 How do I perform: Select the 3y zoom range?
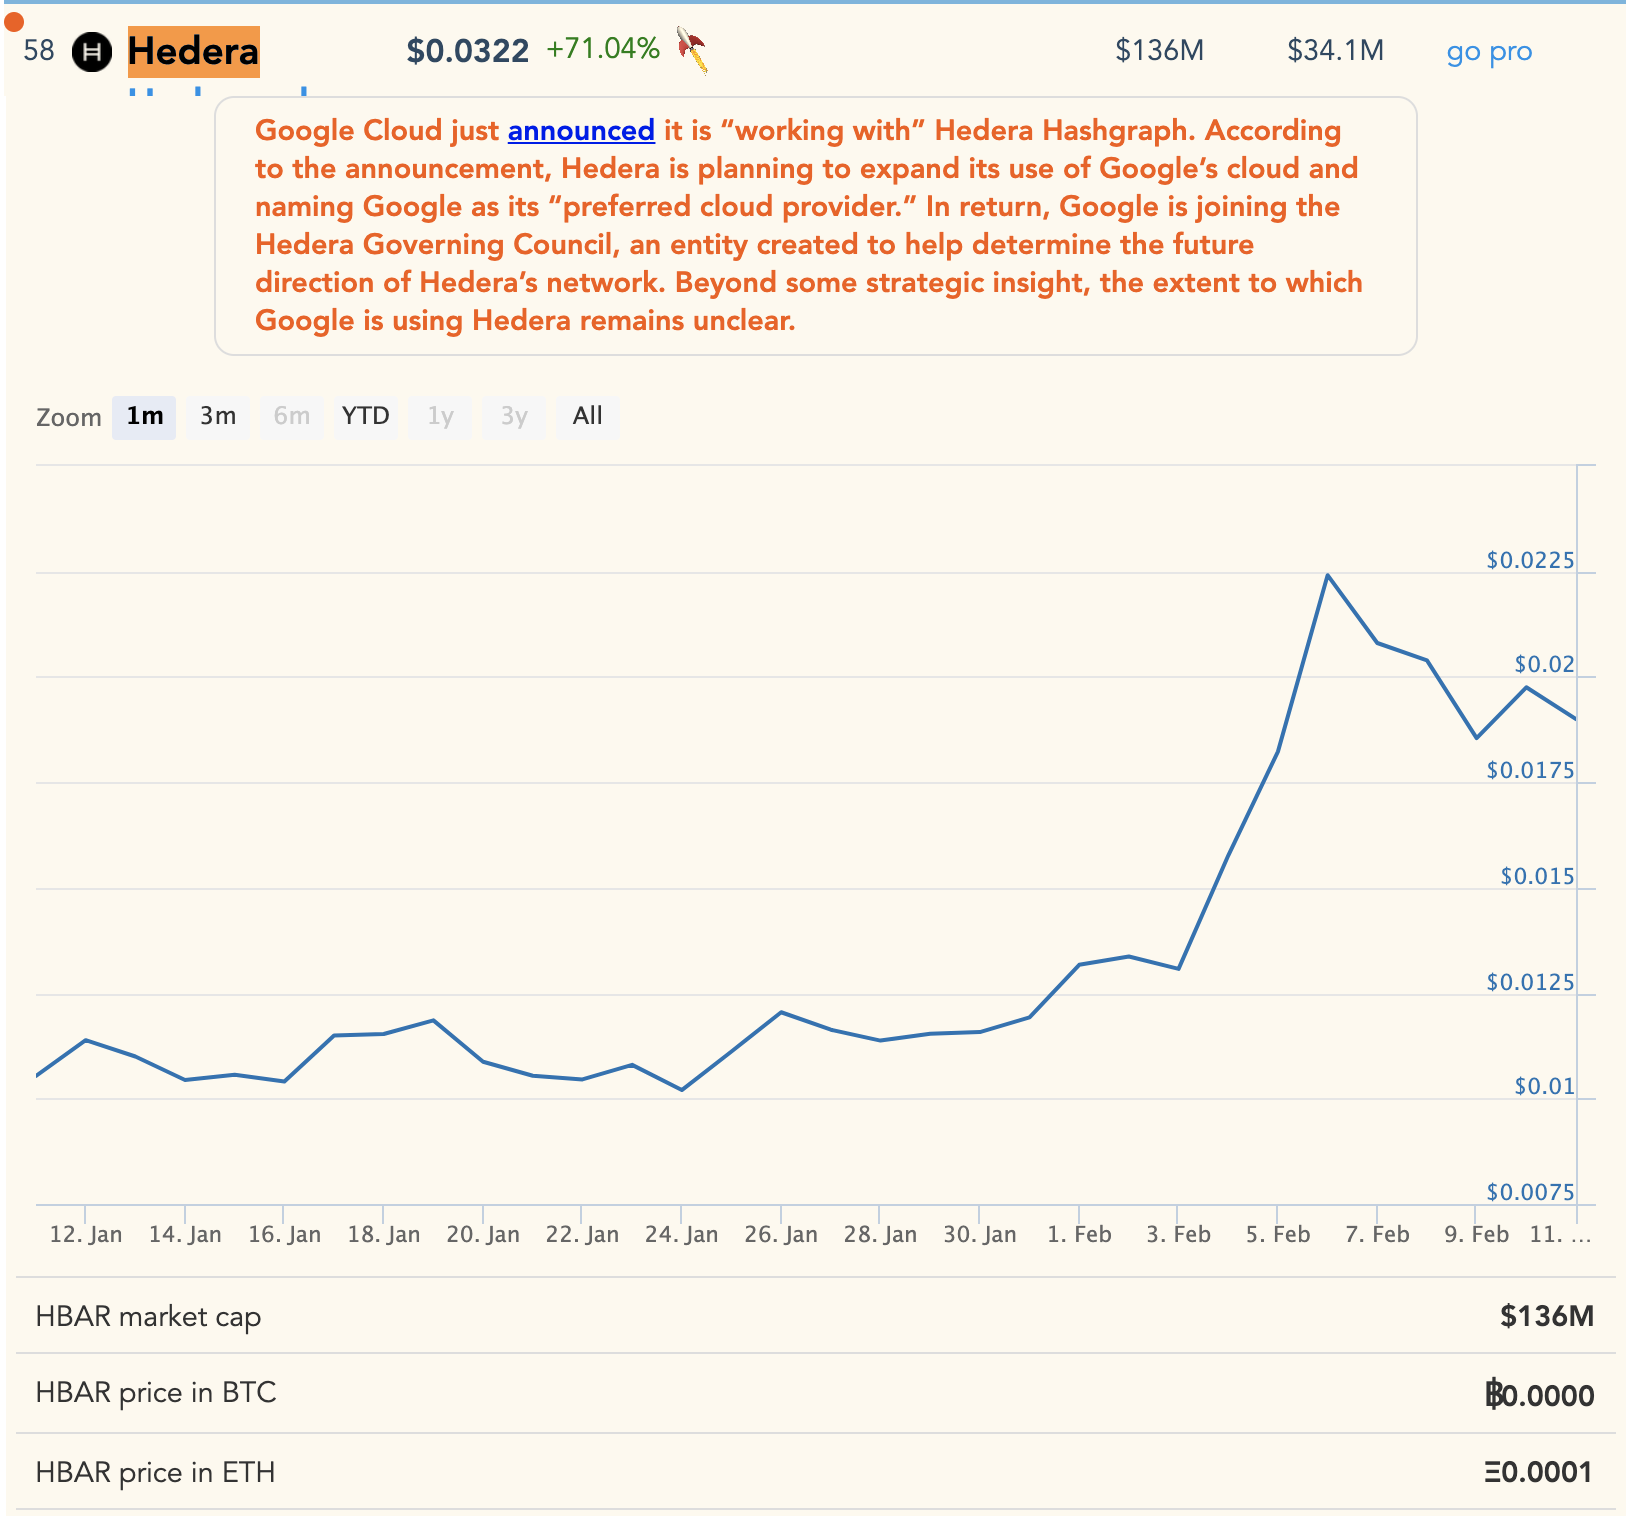point(514,416)
